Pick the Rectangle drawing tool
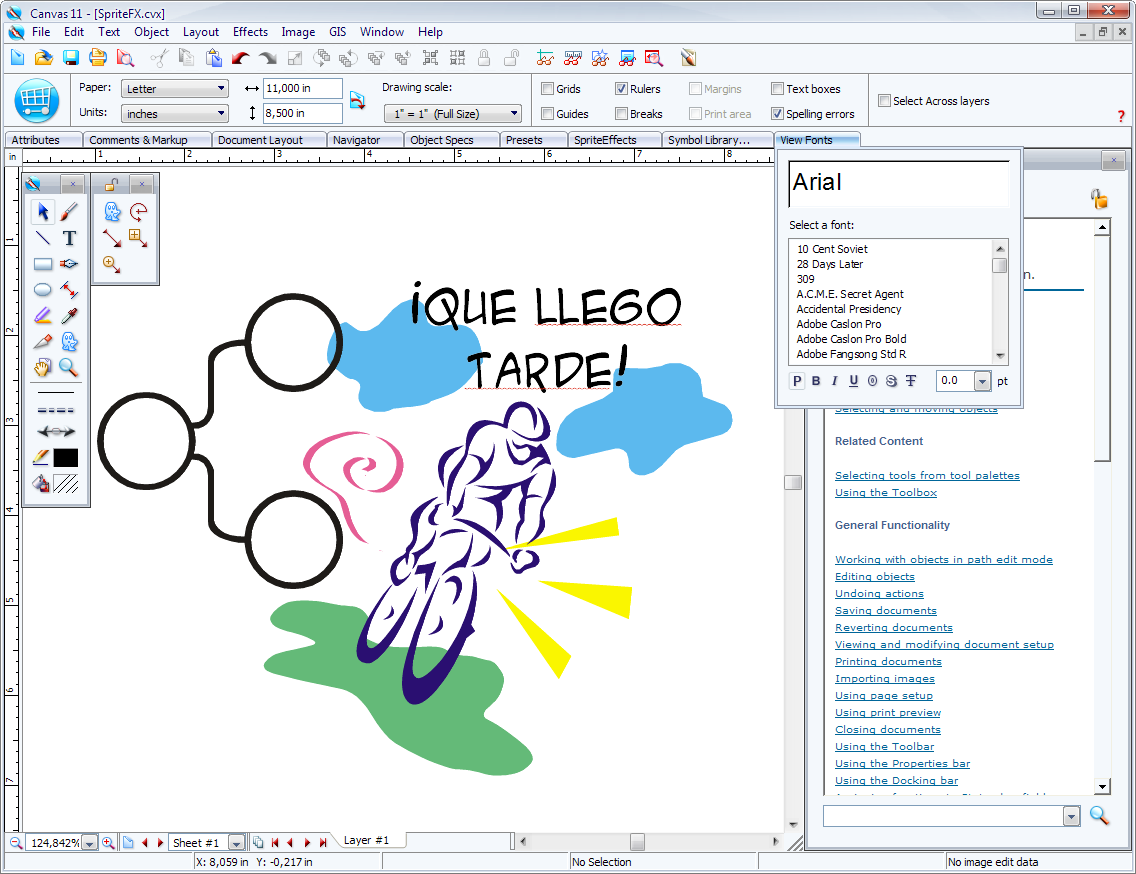The height and width of the screenshot is (874, 1136). tap(42, 263)
